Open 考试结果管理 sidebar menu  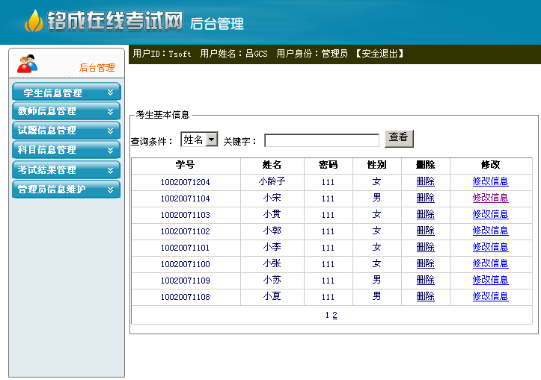click(x=66, y=170)
